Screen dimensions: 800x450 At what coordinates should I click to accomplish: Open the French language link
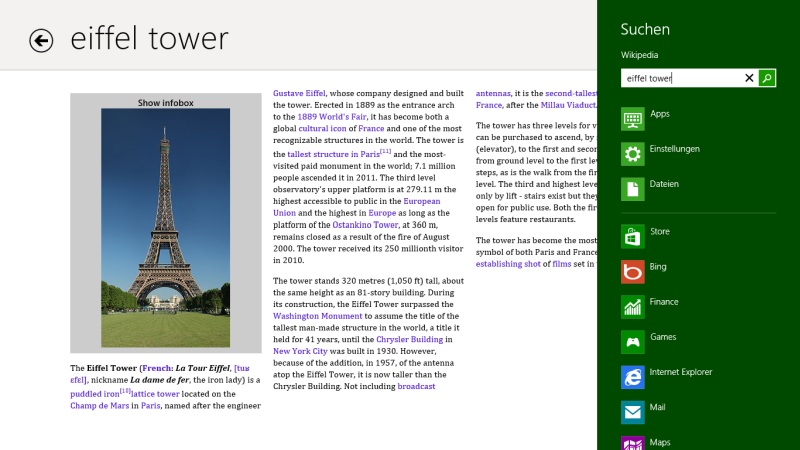157,368
